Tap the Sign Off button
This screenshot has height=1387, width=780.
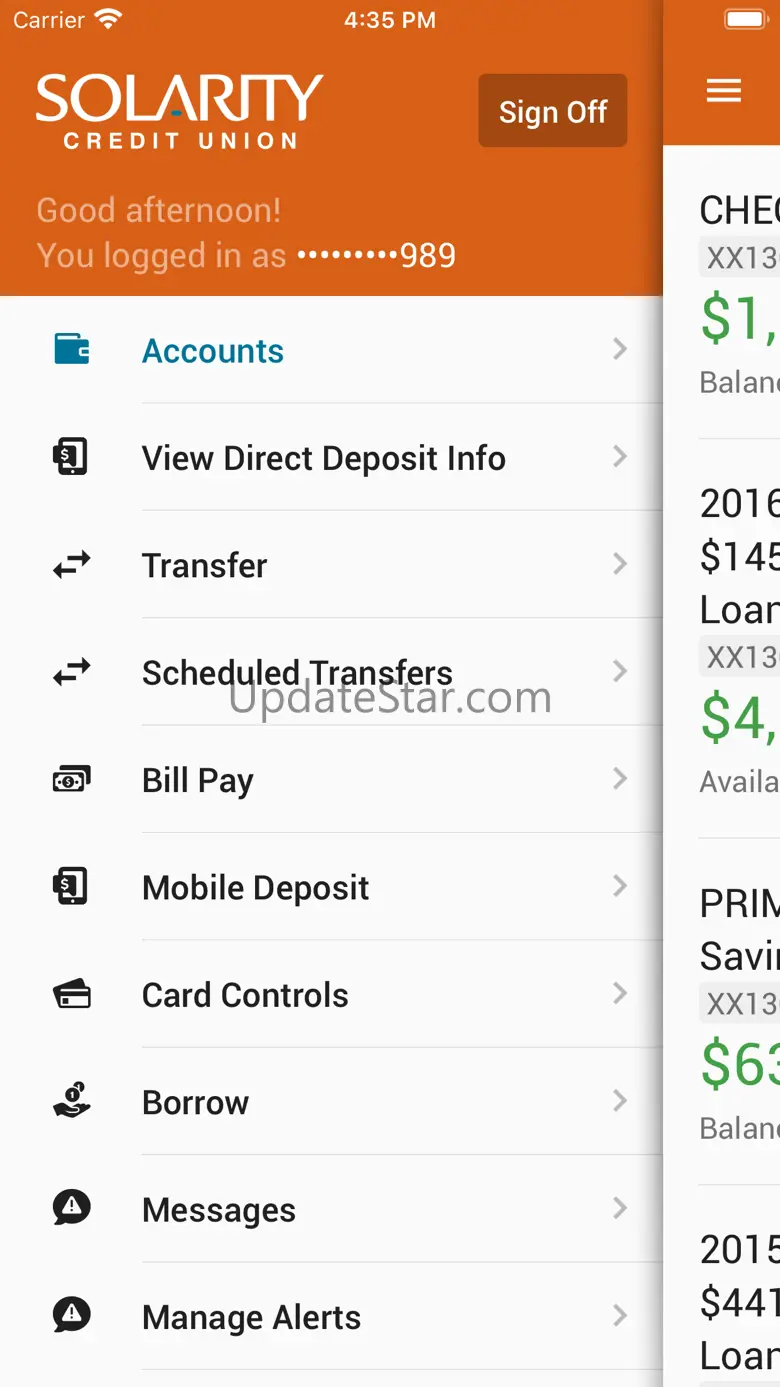(x=552, y=111)
